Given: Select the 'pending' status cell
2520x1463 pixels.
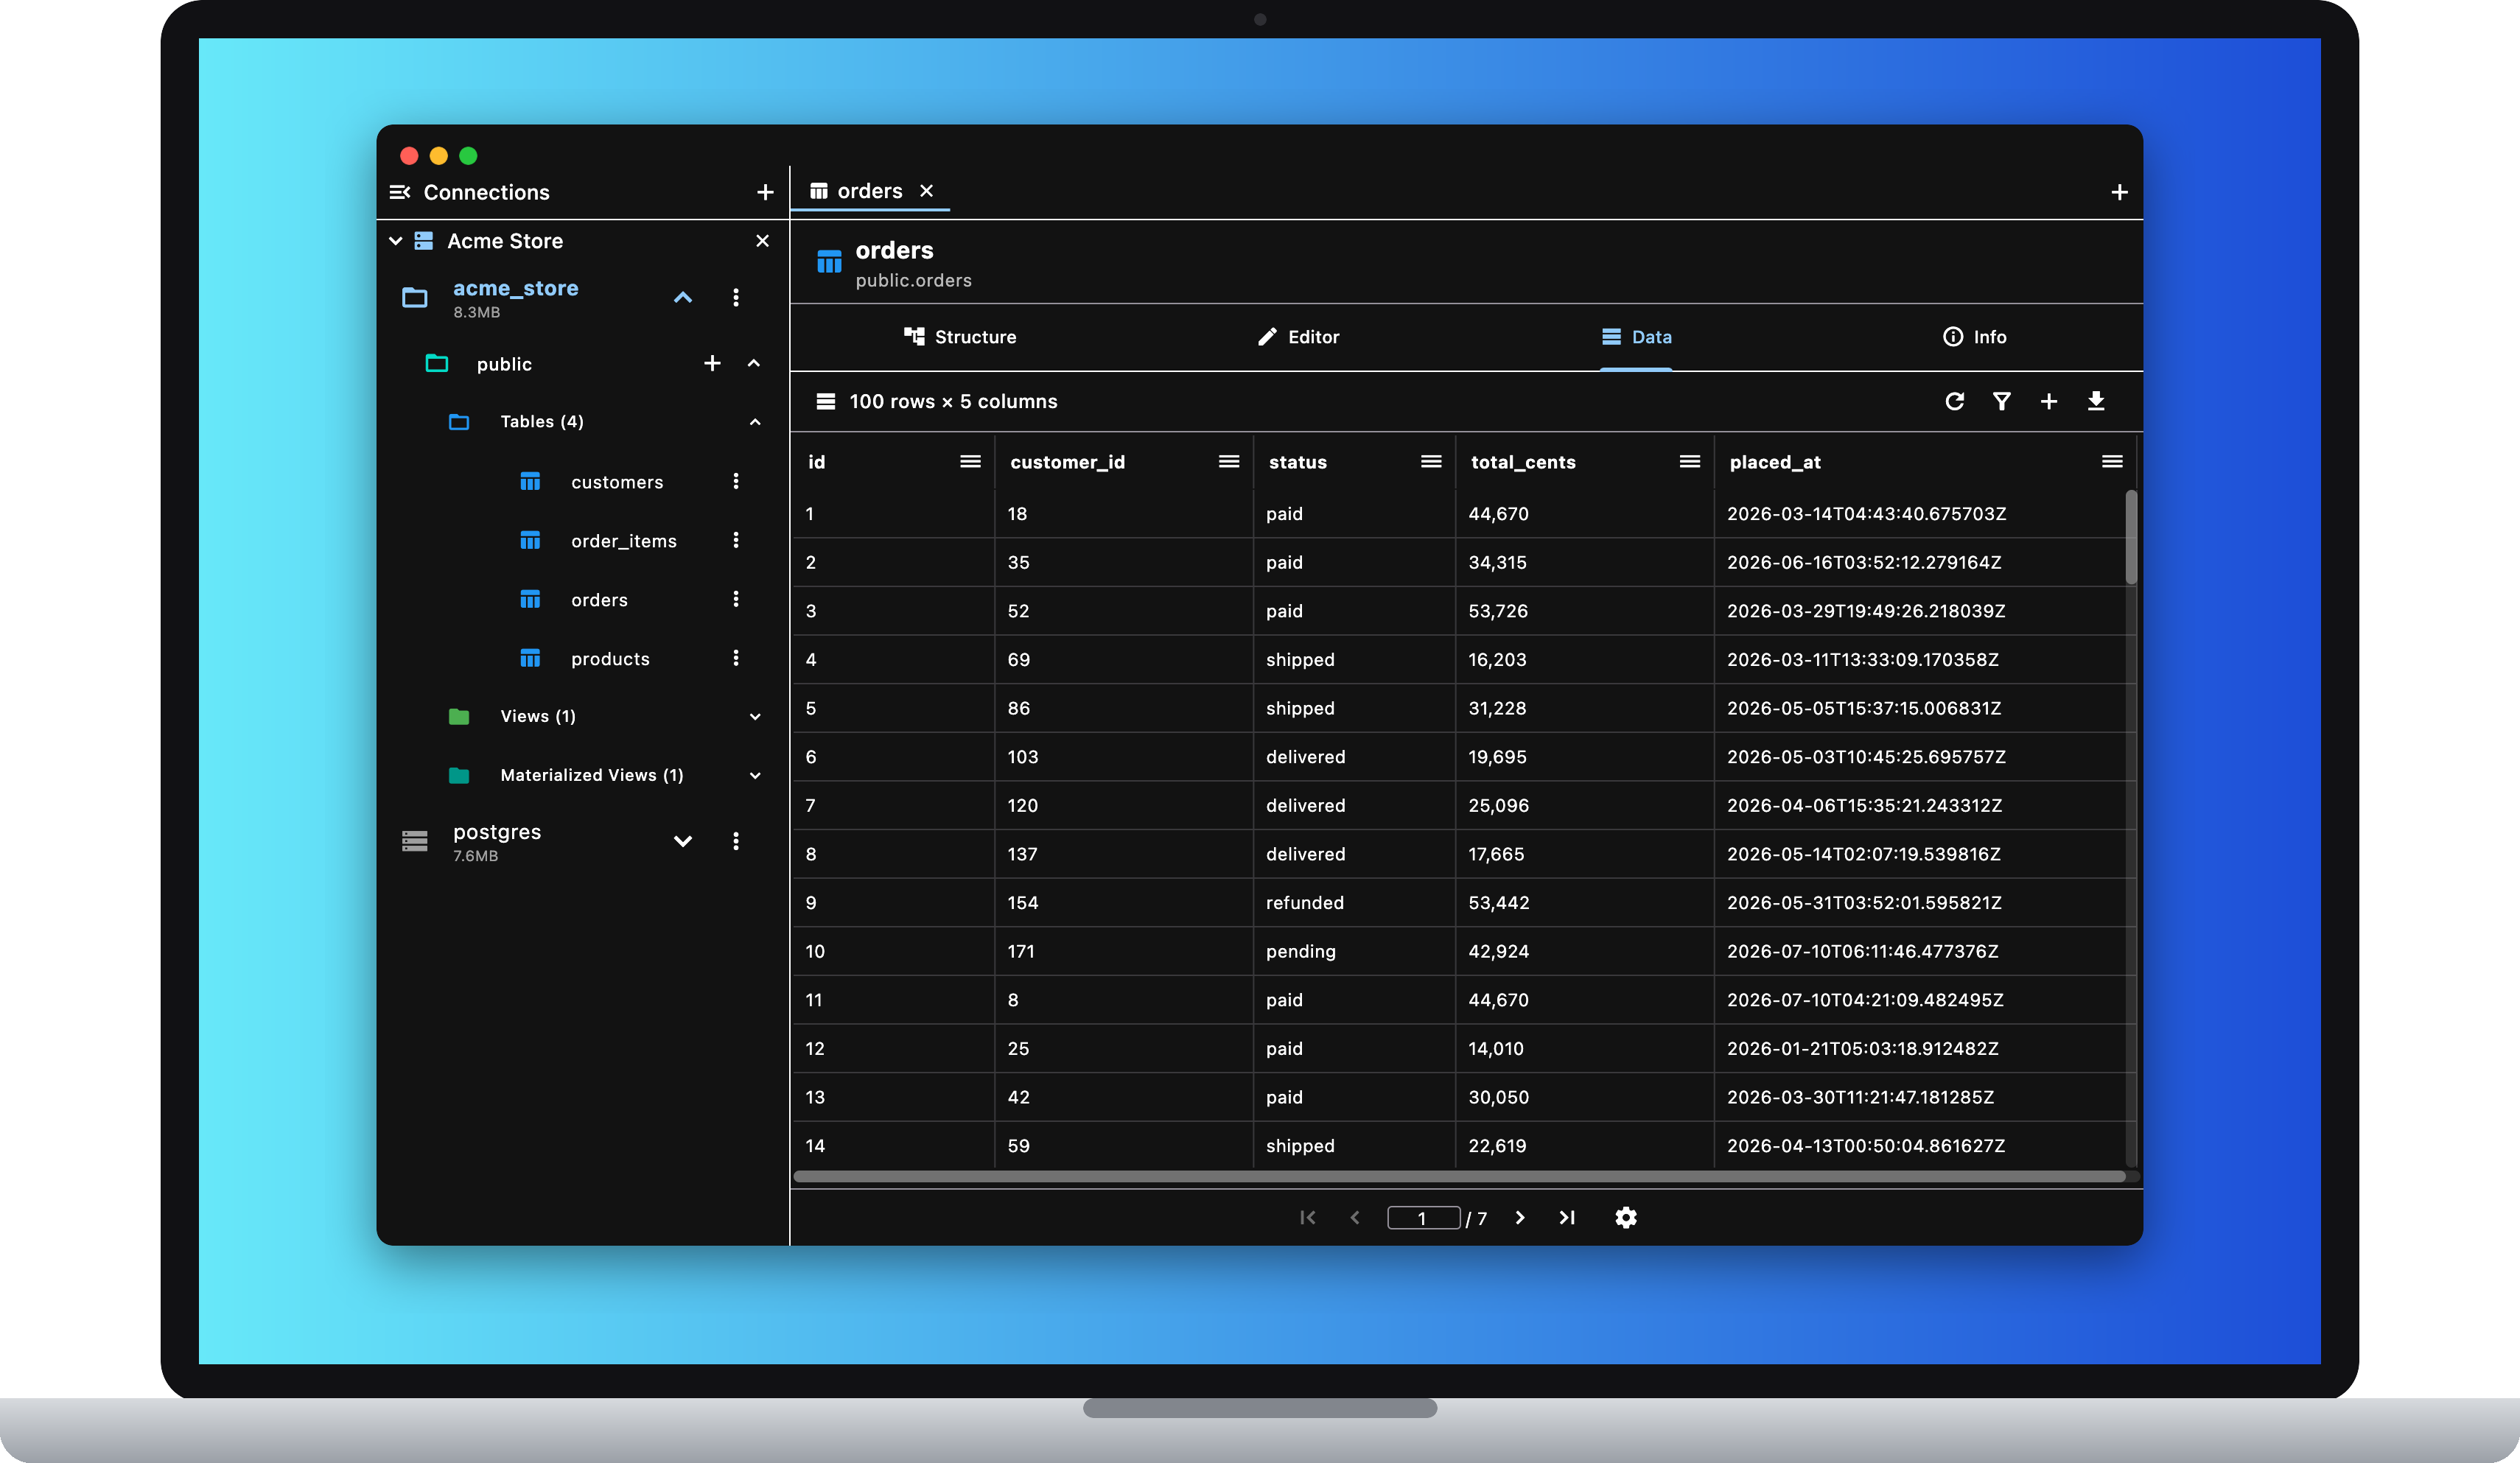Looking at the screenshot, I should point(1354,951).
